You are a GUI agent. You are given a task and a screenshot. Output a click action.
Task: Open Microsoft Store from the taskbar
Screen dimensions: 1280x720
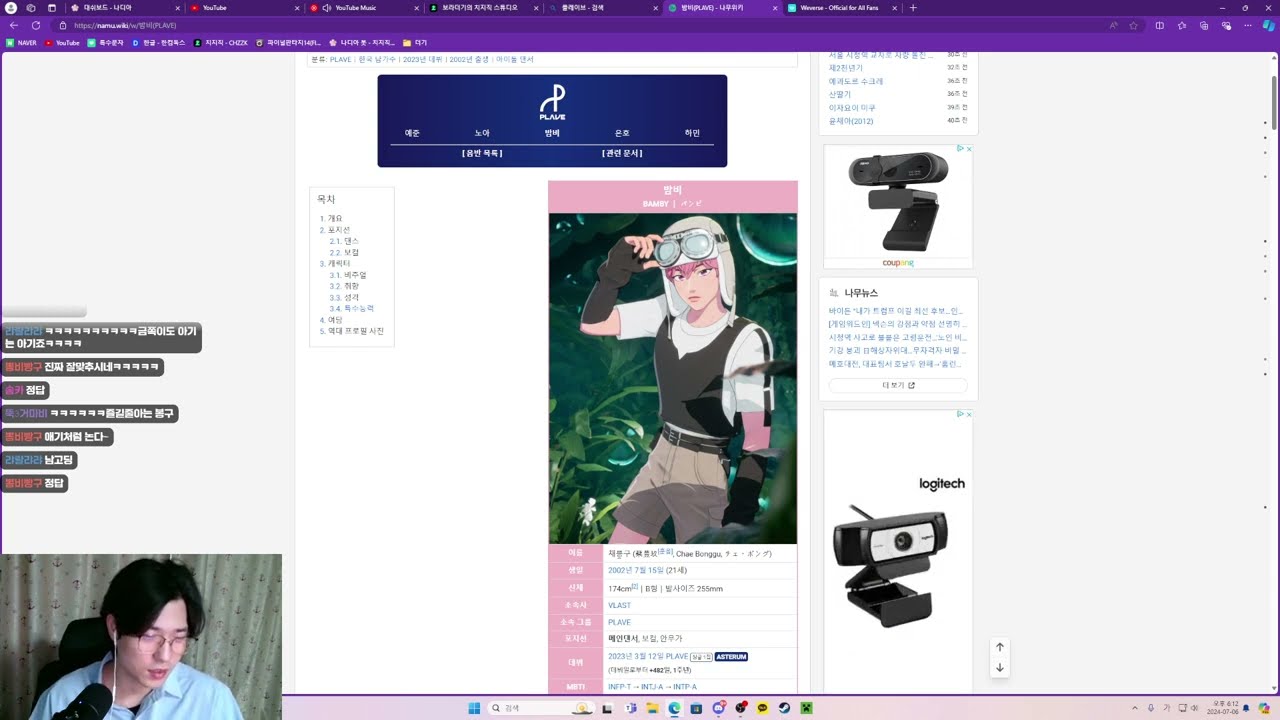pyautogui.click(x=696, y=708)
